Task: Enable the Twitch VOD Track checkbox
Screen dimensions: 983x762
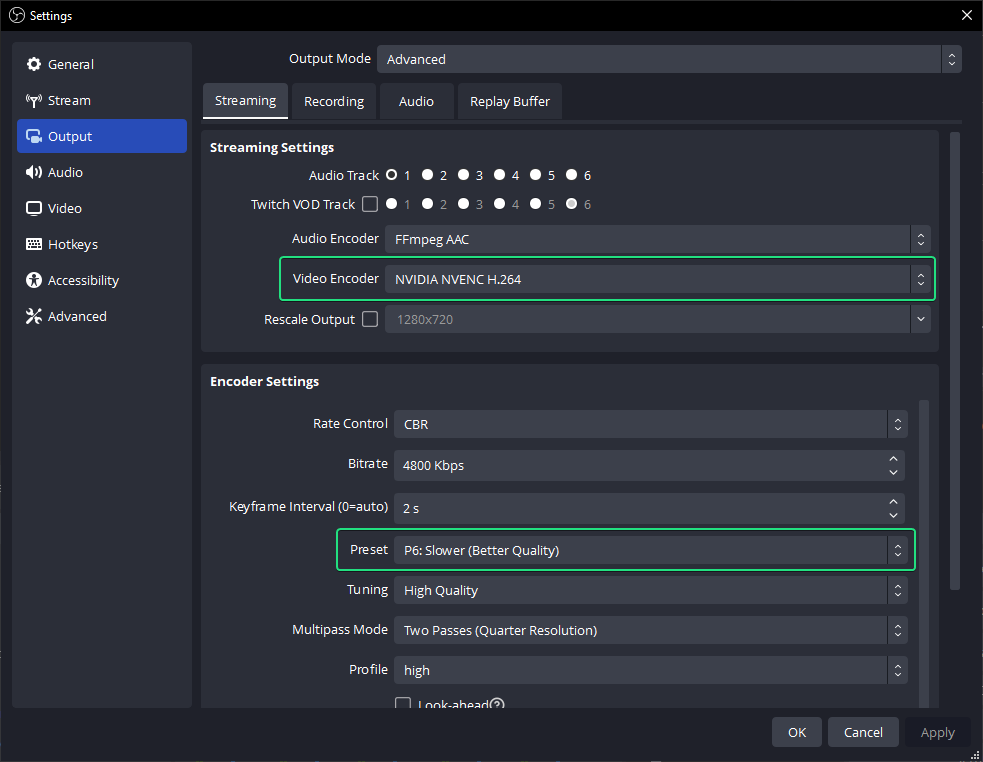Action: pyautogui.click(x=370, y=204)
